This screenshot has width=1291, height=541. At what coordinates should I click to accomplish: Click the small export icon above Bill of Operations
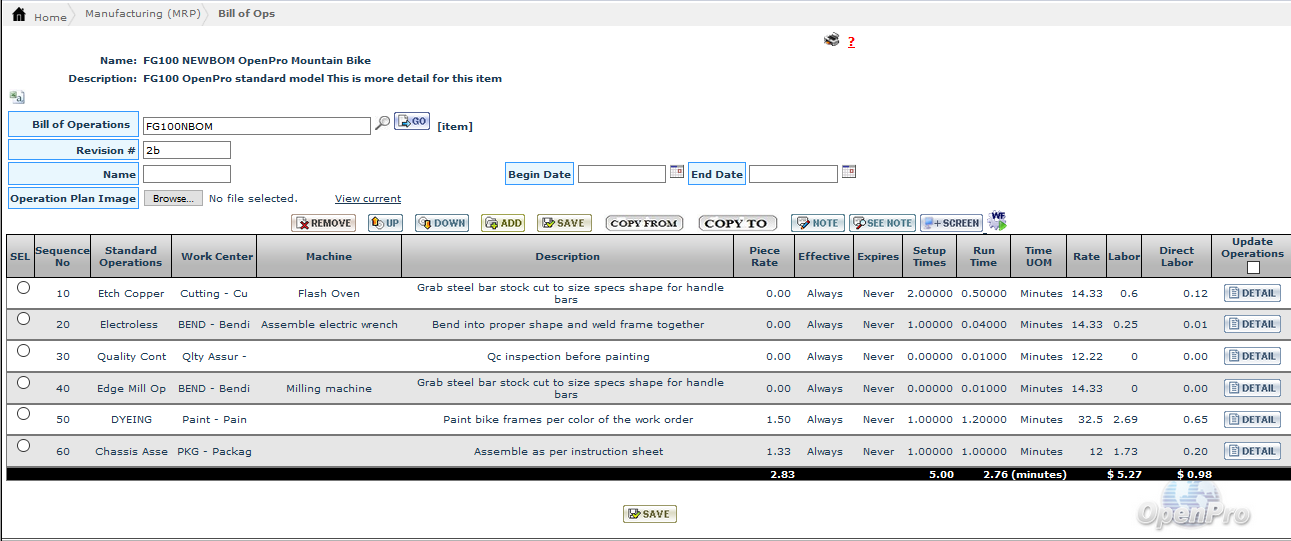[17, 97]
